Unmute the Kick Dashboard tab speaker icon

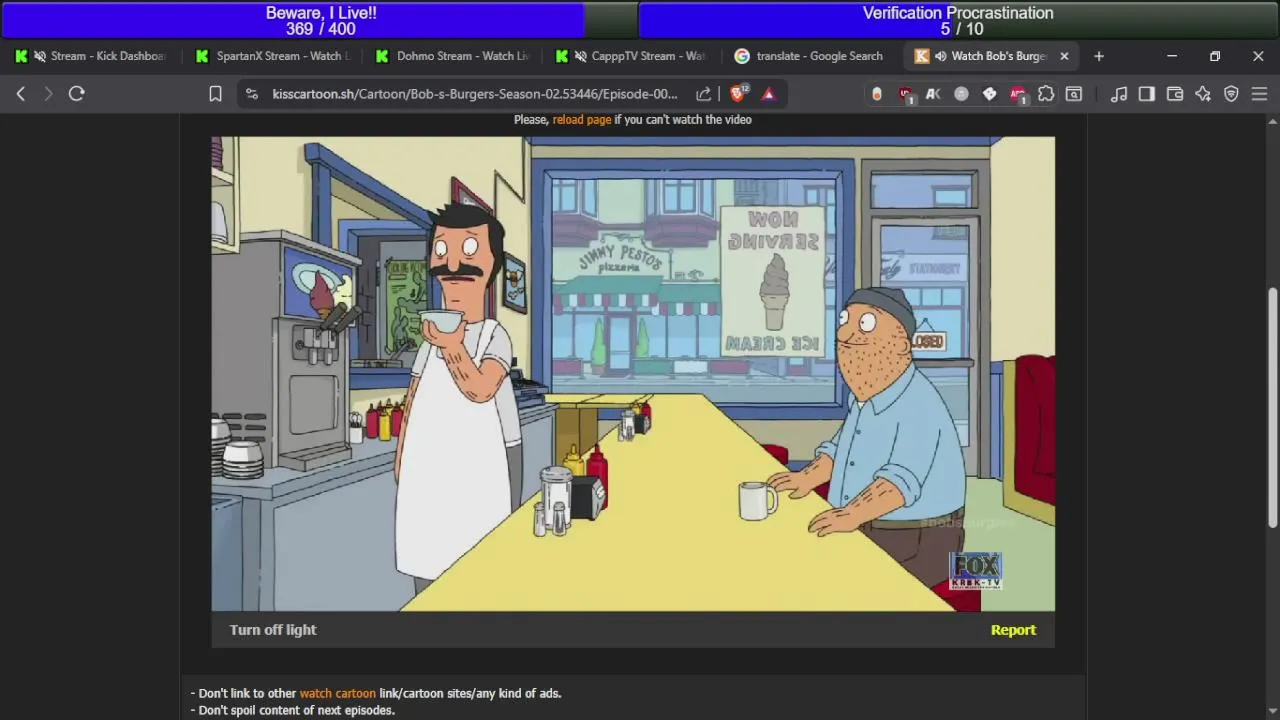40,56
